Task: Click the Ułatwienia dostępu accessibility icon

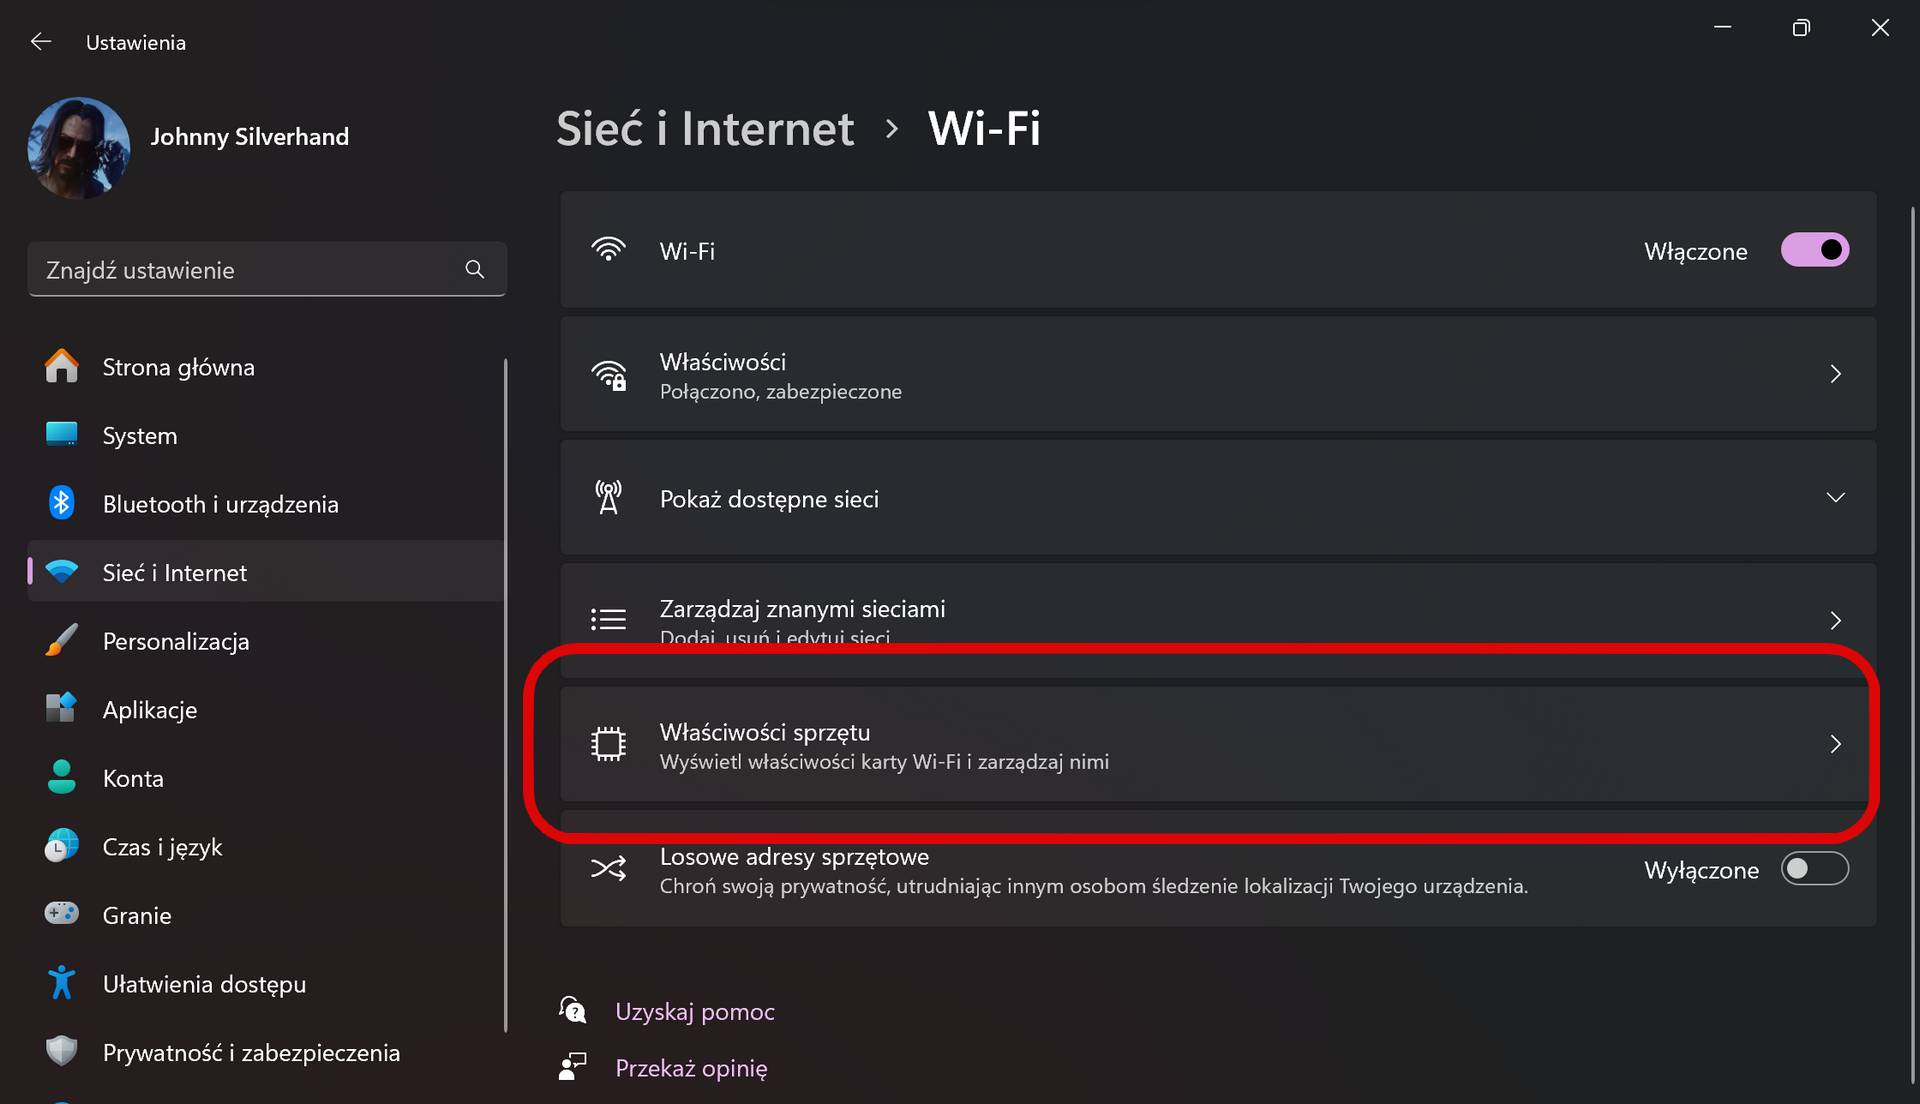Action: pyautogui.click(x=61, y=983)
